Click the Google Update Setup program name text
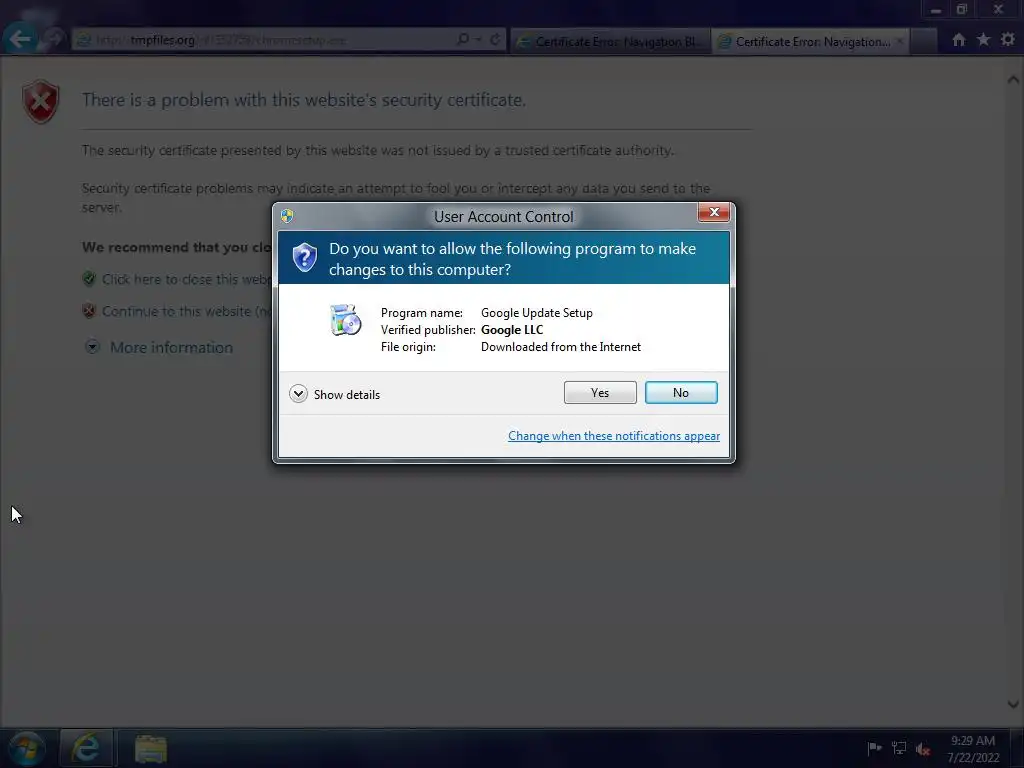The height and width of the screenshot is (768, 1024). tap(537, 313)
